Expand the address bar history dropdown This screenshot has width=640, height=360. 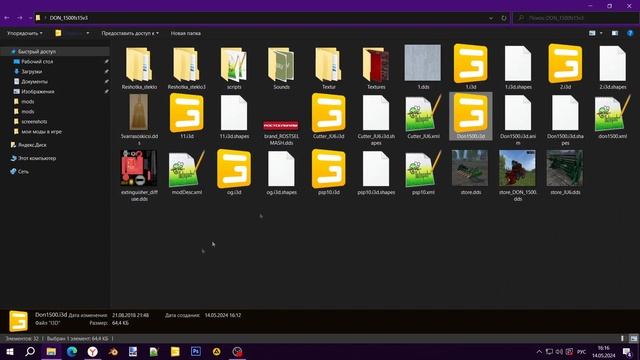point(491,18)
